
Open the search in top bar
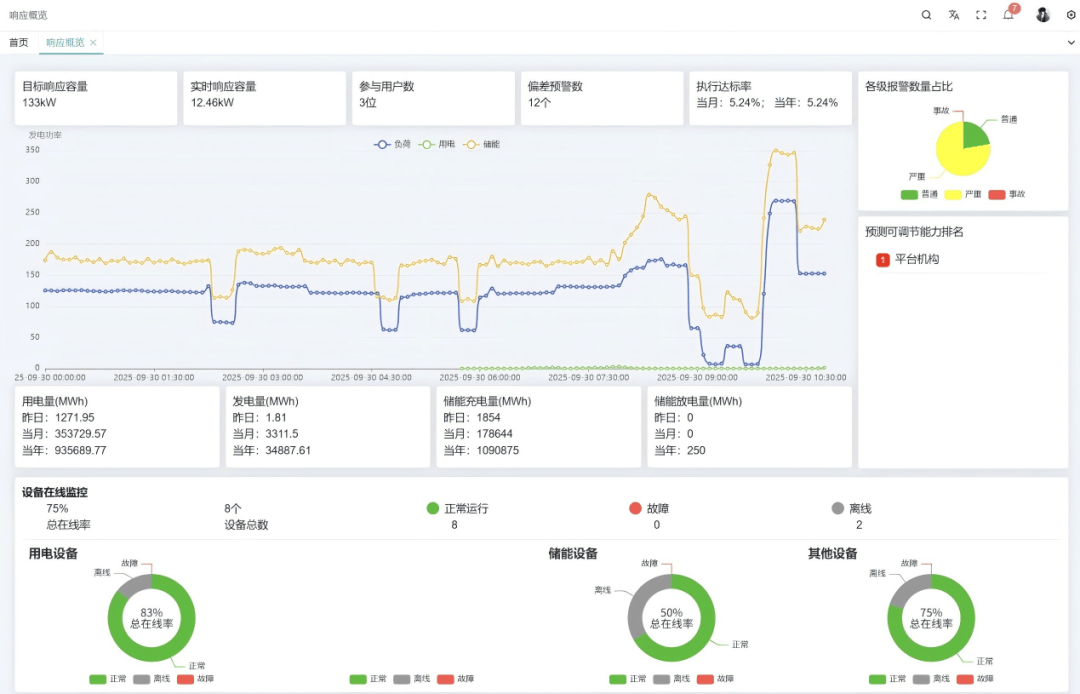[926, 15]
